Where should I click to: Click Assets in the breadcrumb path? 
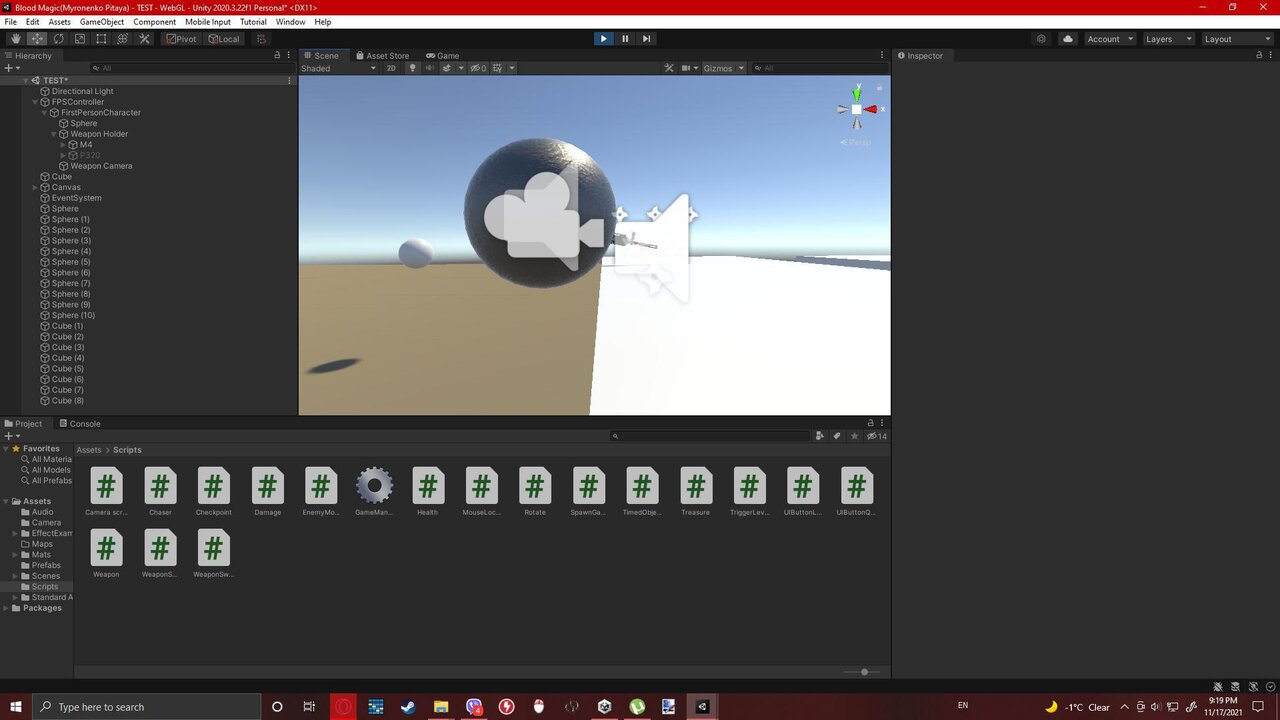click(x=88, y=450)
